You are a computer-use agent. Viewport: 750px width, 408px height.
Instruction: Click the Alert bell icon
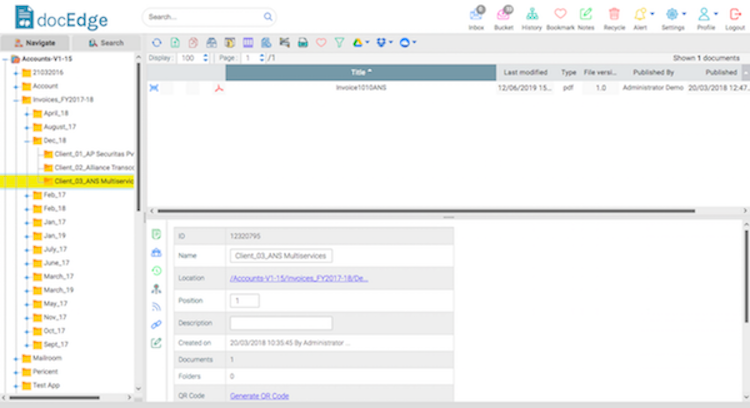640,14
